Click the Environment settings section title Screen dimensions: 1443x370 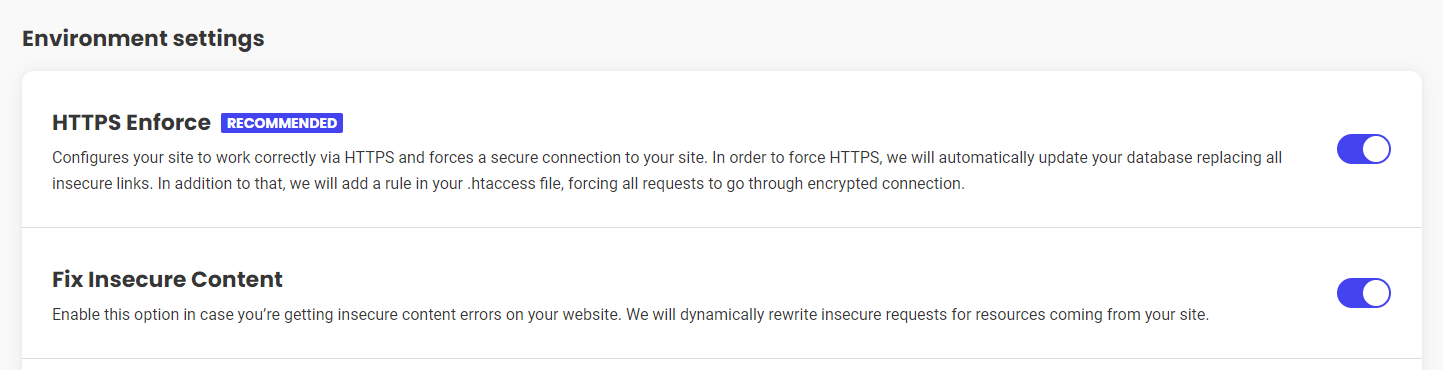coord(143,39)
